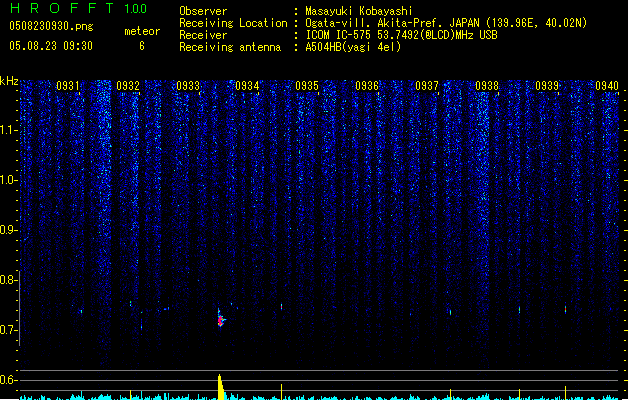Click the 0940 time marker
Image resolution: width=629 pixels, height=400 pixels.
(607, 85)
